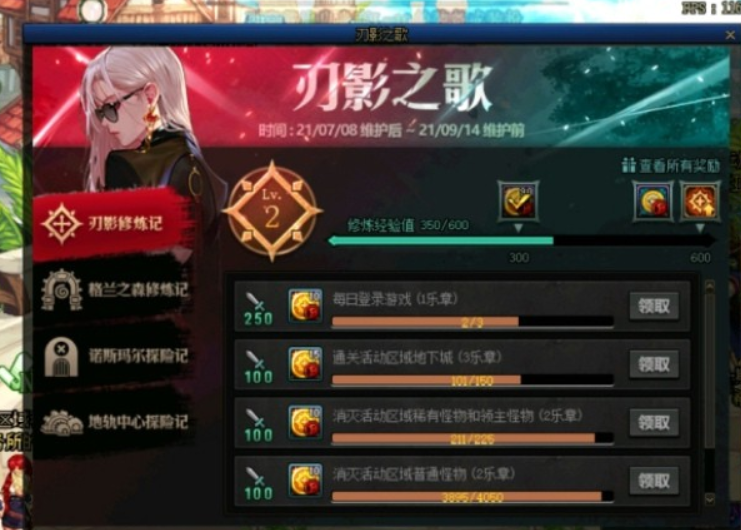Click the 修炼经验值 progress bar

[x=521, y=241]
